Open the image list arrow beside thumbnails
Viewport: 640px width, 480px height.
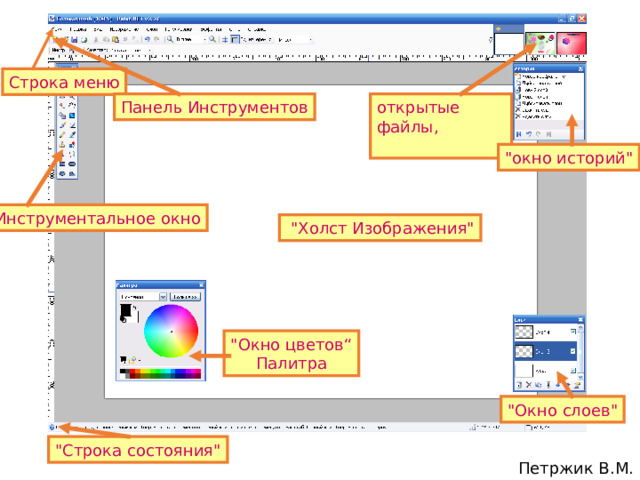pyautogui.click(x=490, y=40)
